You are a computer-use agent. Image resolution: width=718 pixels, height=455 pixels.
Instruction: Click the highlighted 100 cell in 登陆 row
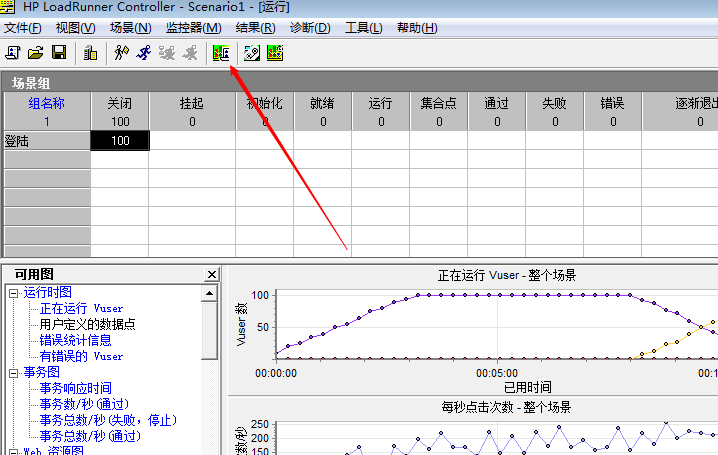tap(120, 141)
